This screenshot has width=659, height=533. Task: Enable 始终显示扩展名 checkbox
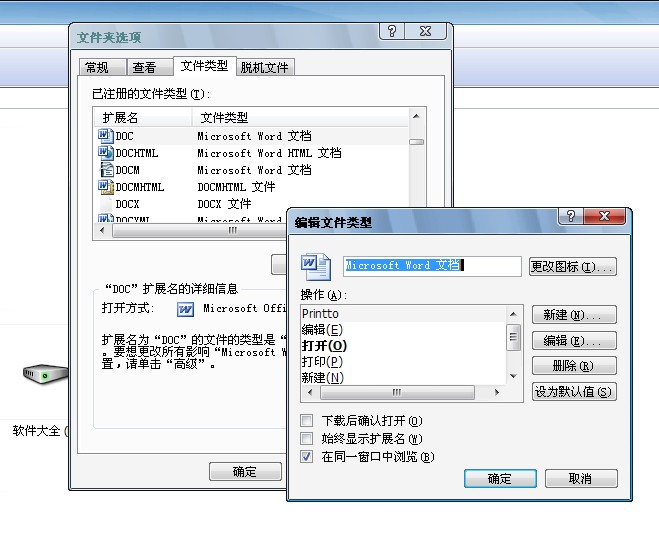point(306,438)
